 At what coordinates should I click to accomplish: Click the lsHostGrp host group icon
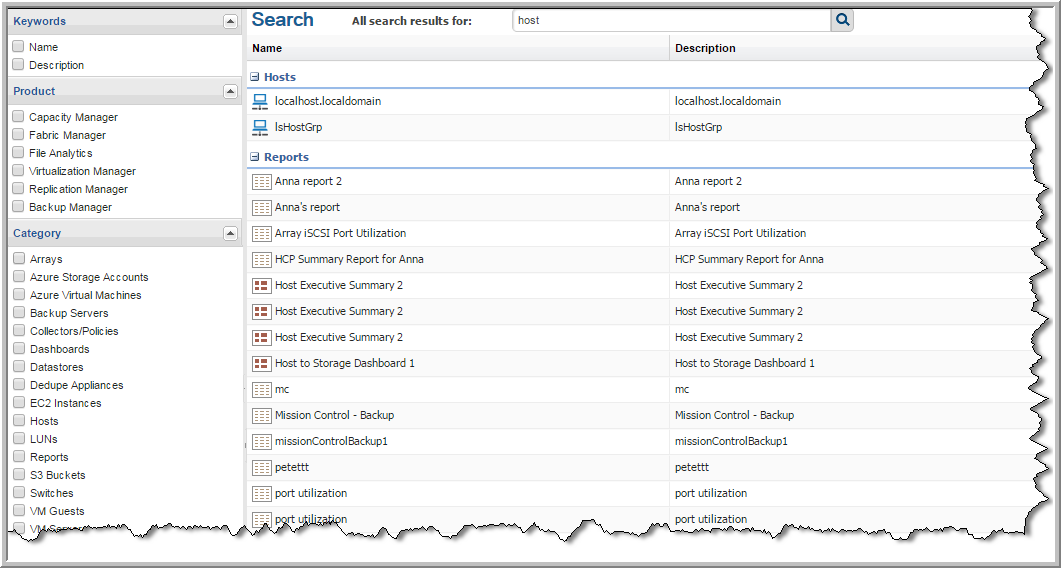[x=260, y=127]
